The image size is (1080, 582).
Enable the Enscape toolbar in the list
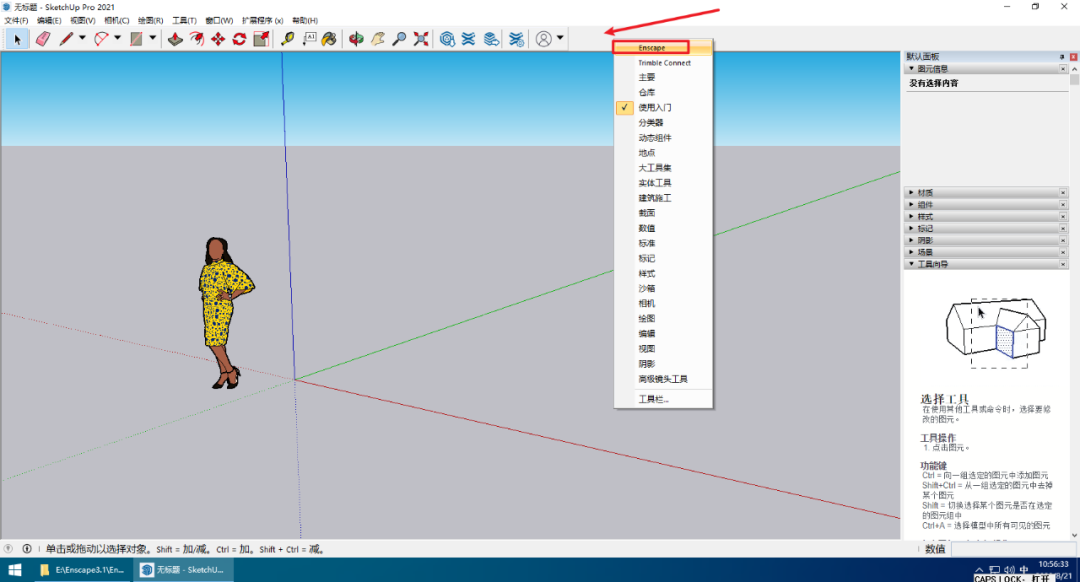coord(651,47)
